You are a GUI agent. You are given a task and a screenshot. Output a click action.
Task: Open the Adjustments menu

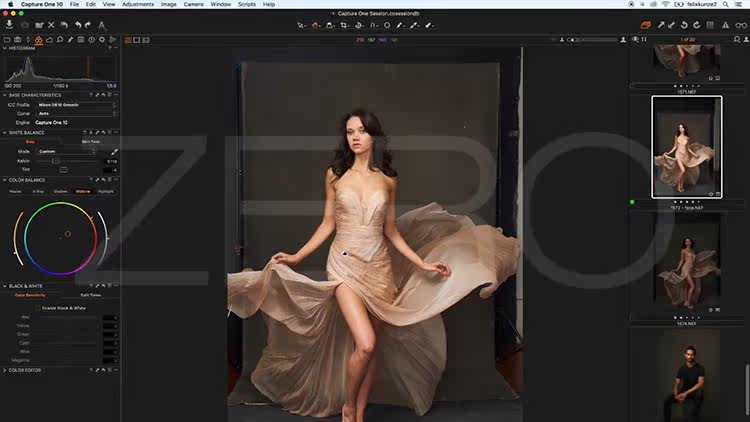click(138, 4)
